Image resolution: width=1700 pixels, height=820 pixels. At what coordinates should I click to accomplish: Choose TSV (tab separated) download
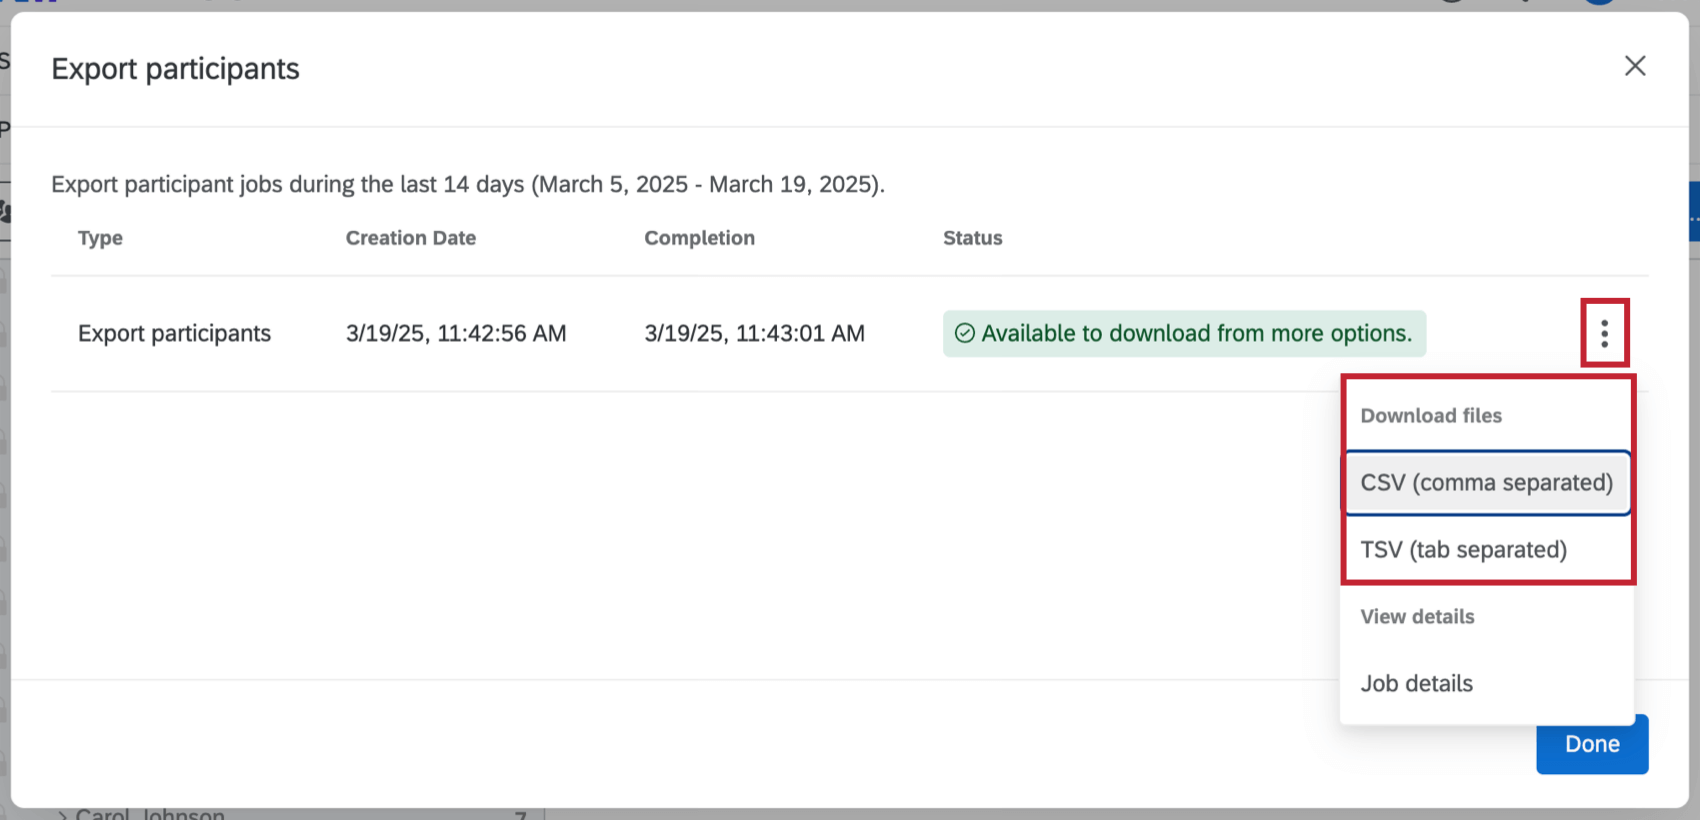1463,550
